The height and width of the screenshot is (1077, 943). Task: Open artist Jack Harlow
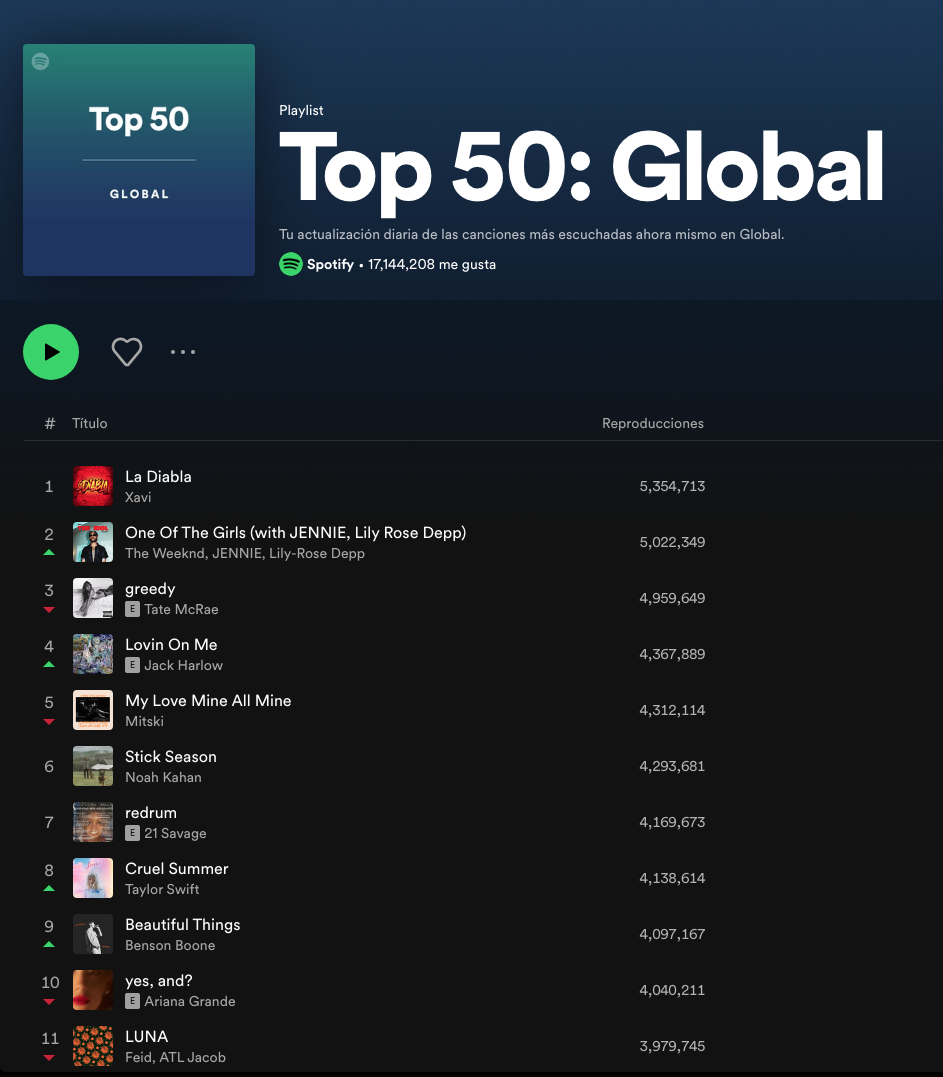183,666
